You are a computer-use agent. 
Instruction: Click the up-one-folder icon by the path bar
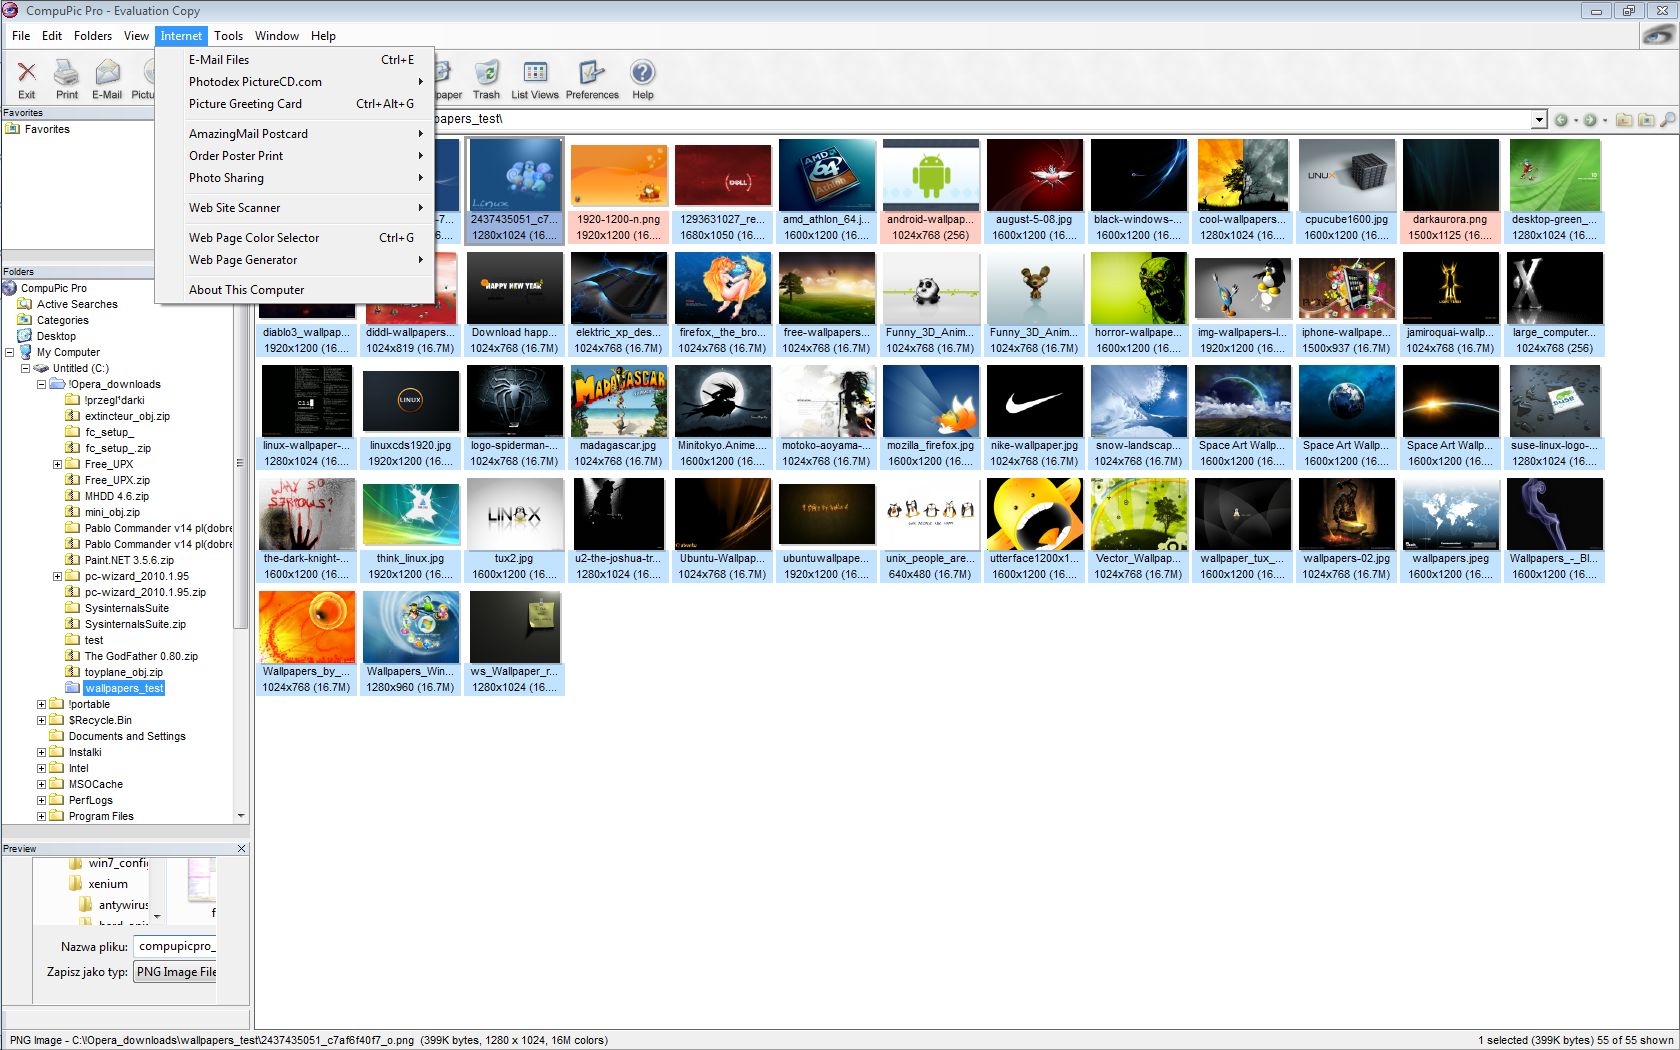(1624, 120)
